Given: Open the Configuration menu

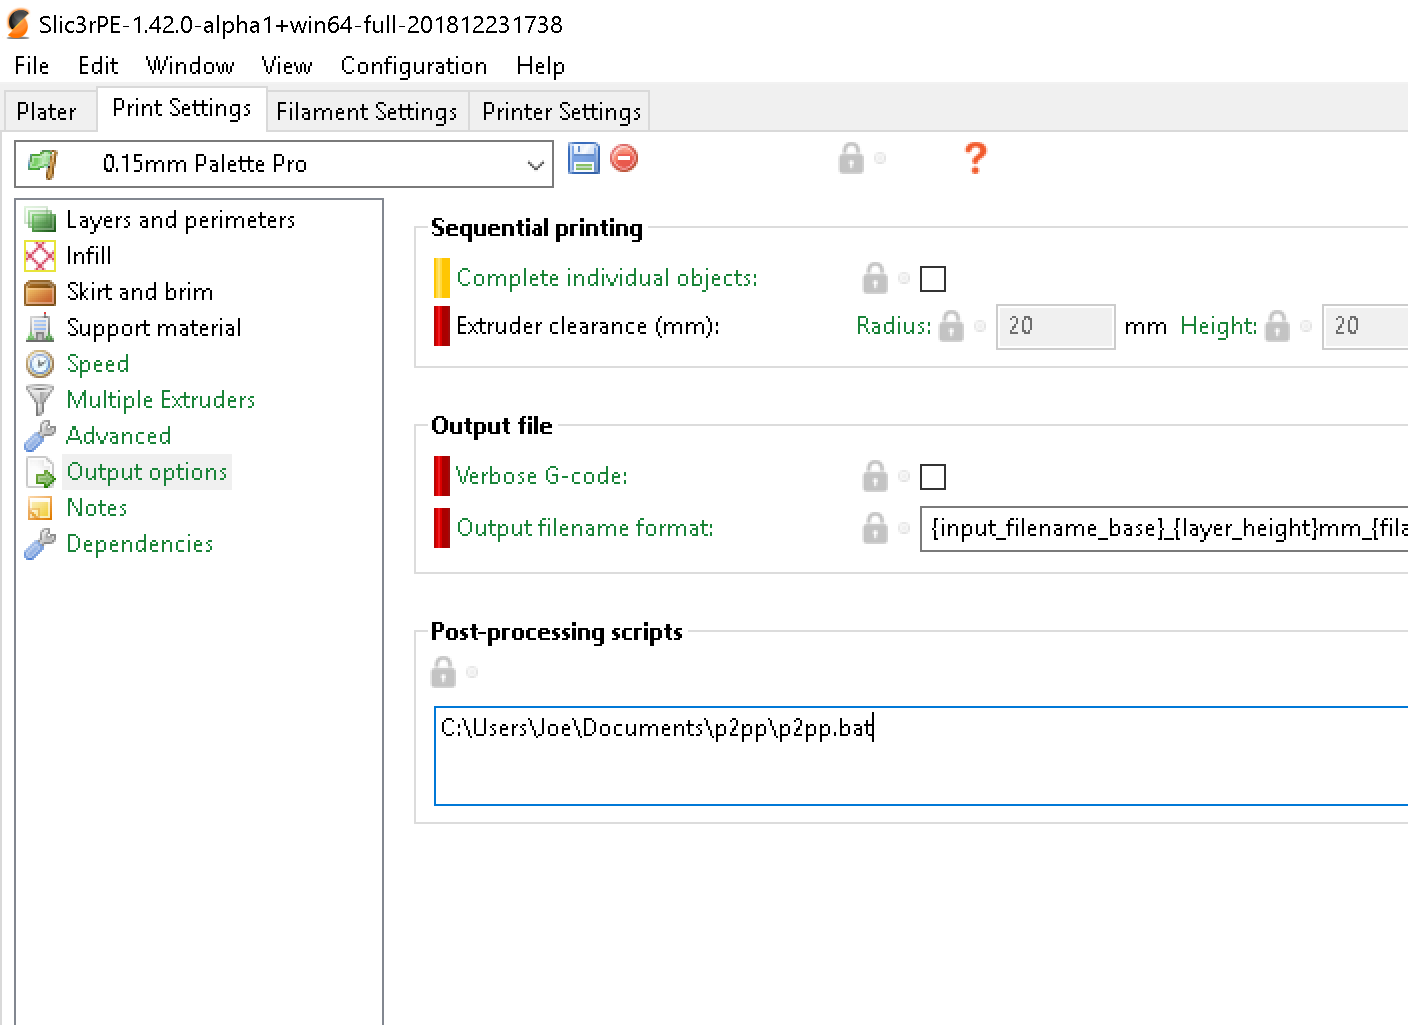Looking at the screenshot, I should [414, 66].
